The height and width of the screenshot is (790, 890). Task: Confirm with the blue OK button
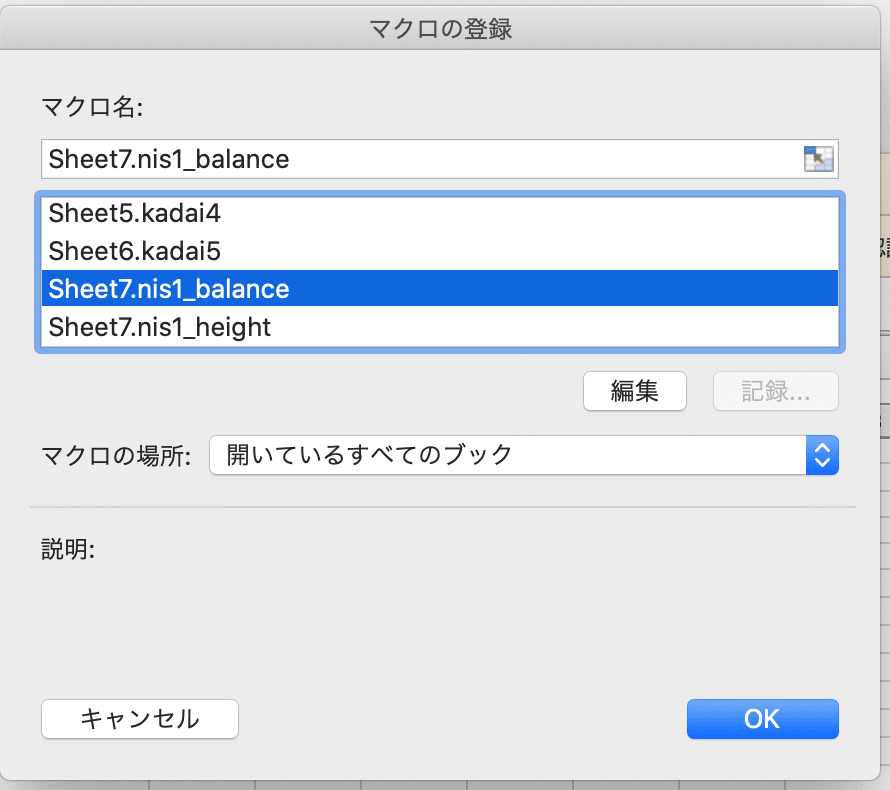762,718
